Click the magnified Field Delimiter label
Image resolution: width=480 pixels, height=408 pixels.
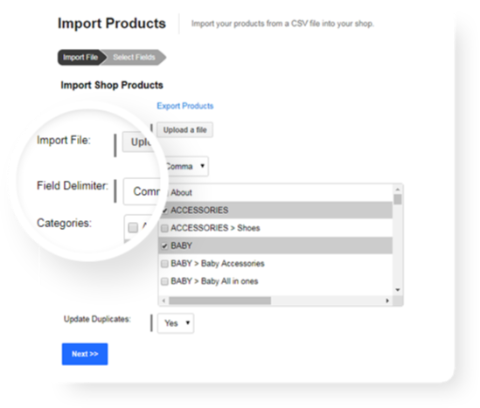(72, 186)
